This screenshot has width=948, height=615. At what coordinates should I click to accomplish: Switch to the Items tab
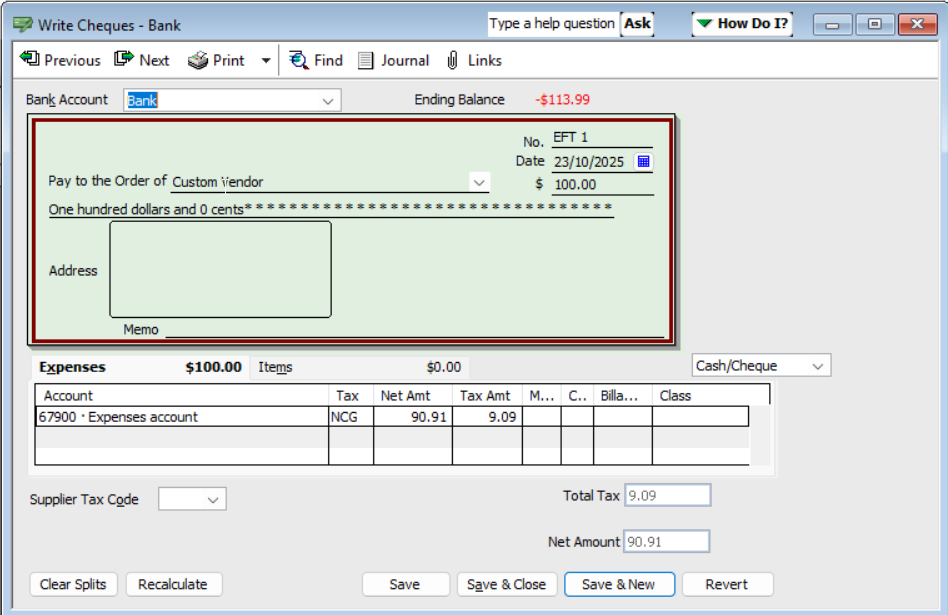pos(359,367)
